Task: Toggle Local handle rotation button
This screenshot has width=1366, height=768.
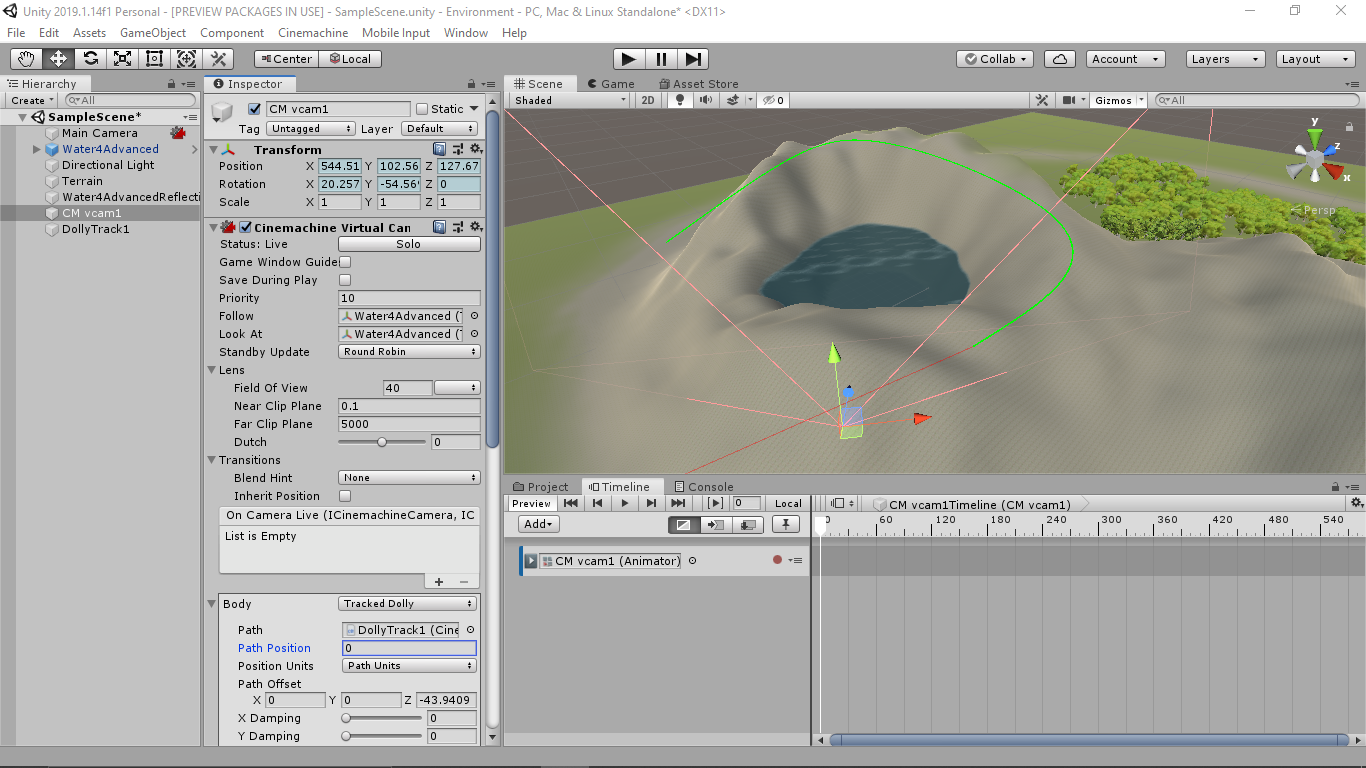Action: coord(350,59)
